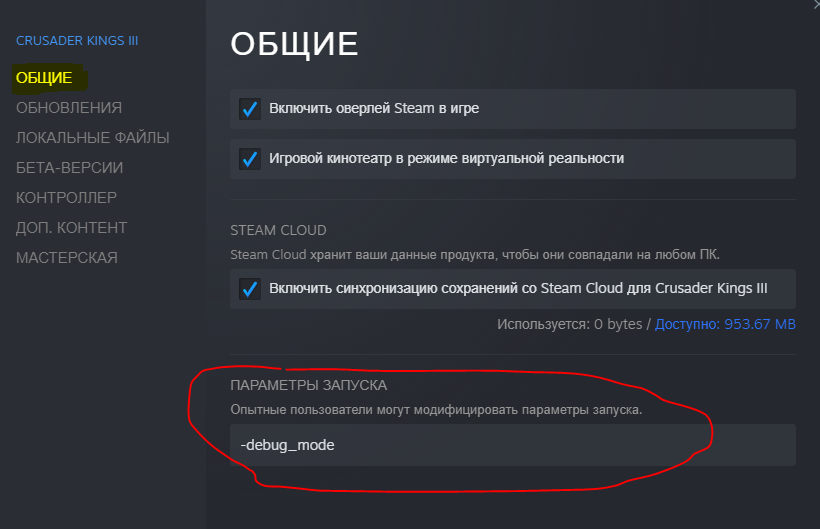Open the Доступно: 953.67 MB link
820x529 pixels.
[725, 324]
